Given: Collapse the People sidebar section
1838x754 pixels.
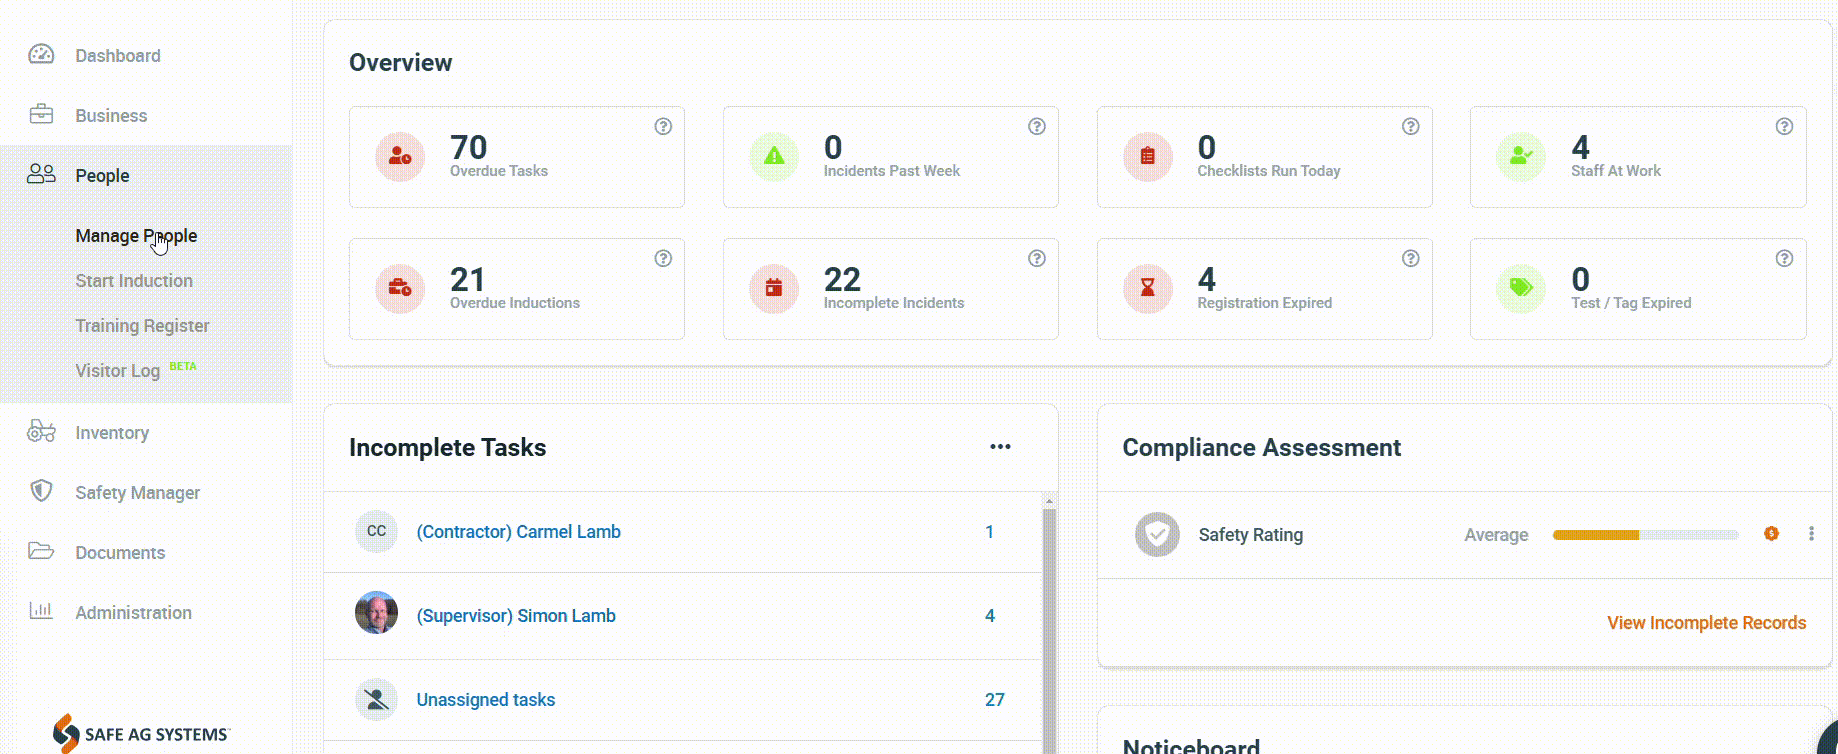Looking at the screenshot, I should [102, 176].
